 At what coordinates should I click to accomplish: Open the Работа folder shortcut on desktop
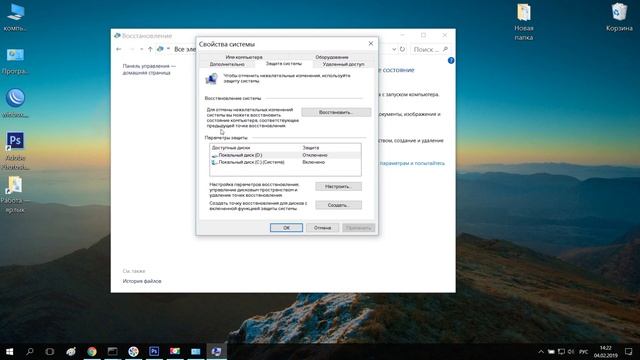pos(15,194)
